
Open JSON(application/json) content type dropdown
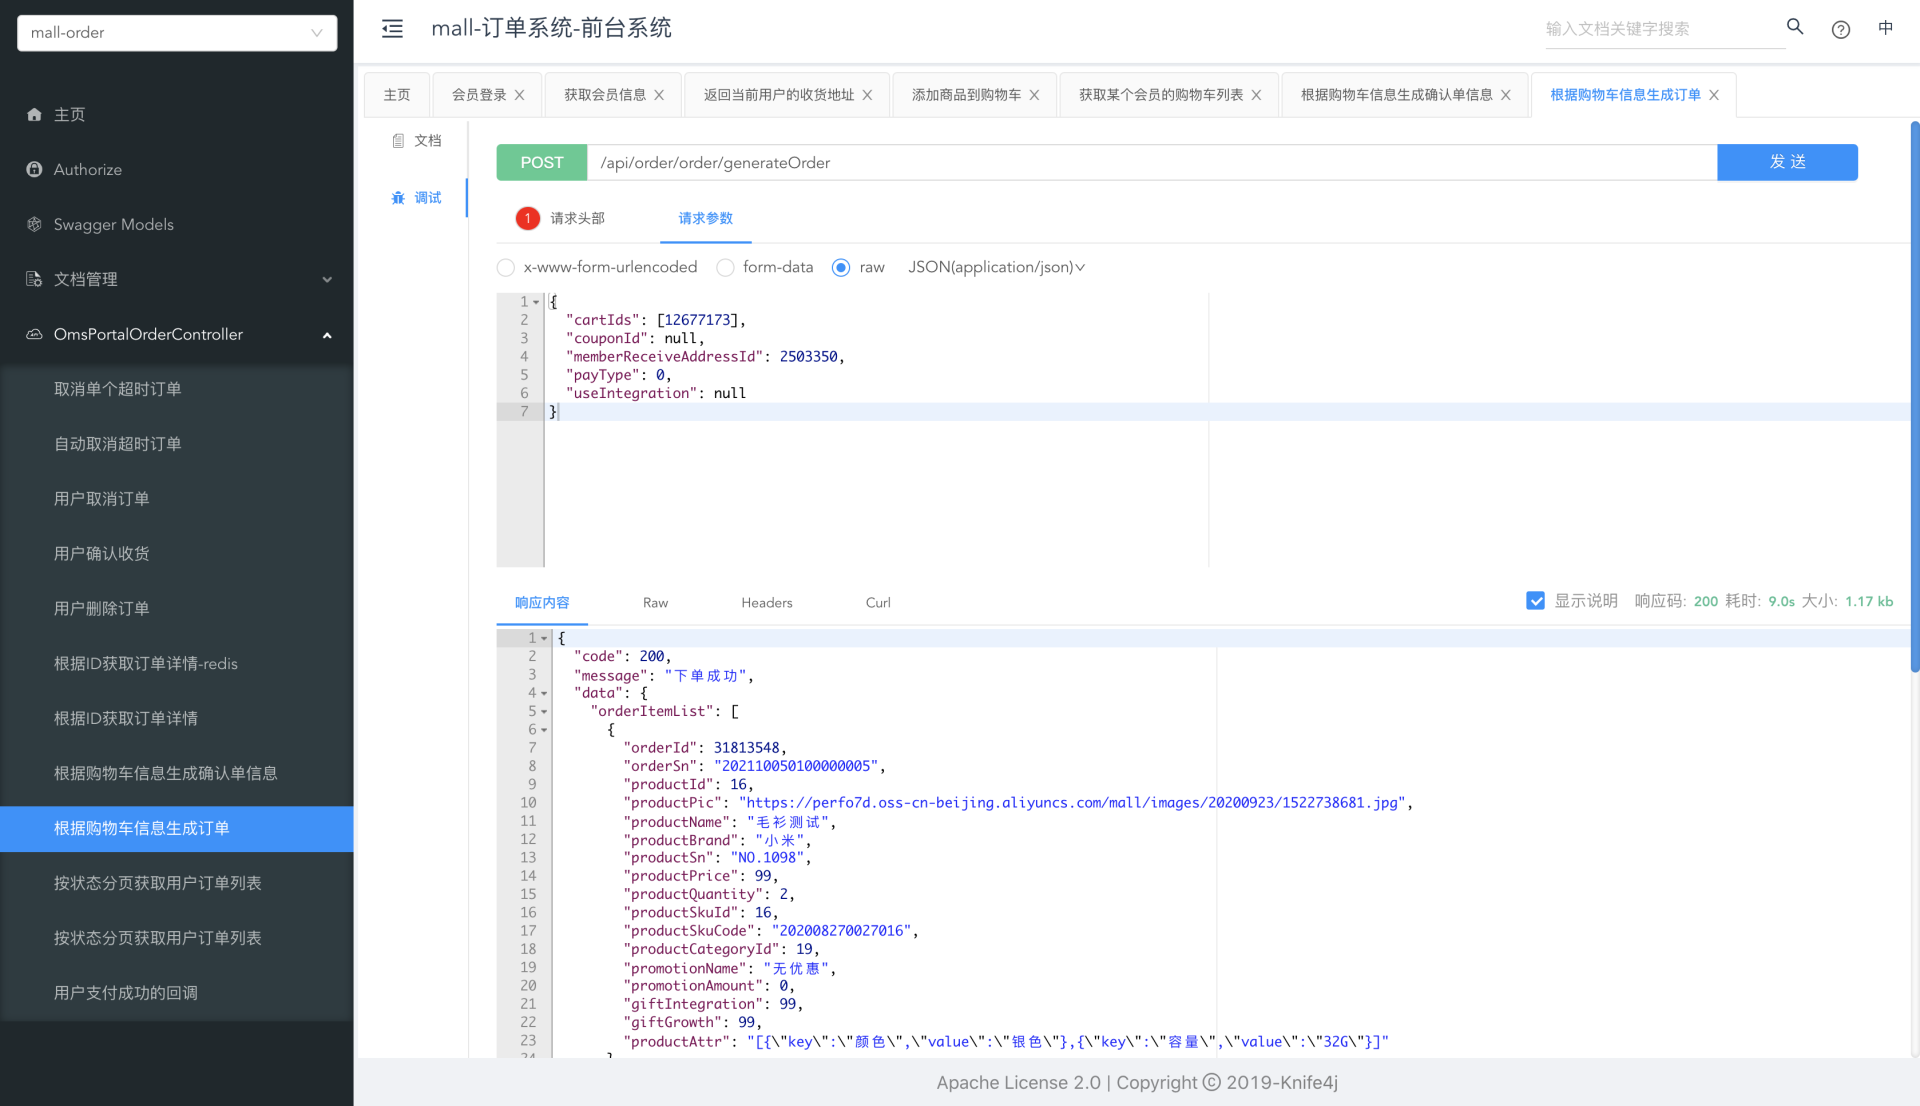coord(996,268)
